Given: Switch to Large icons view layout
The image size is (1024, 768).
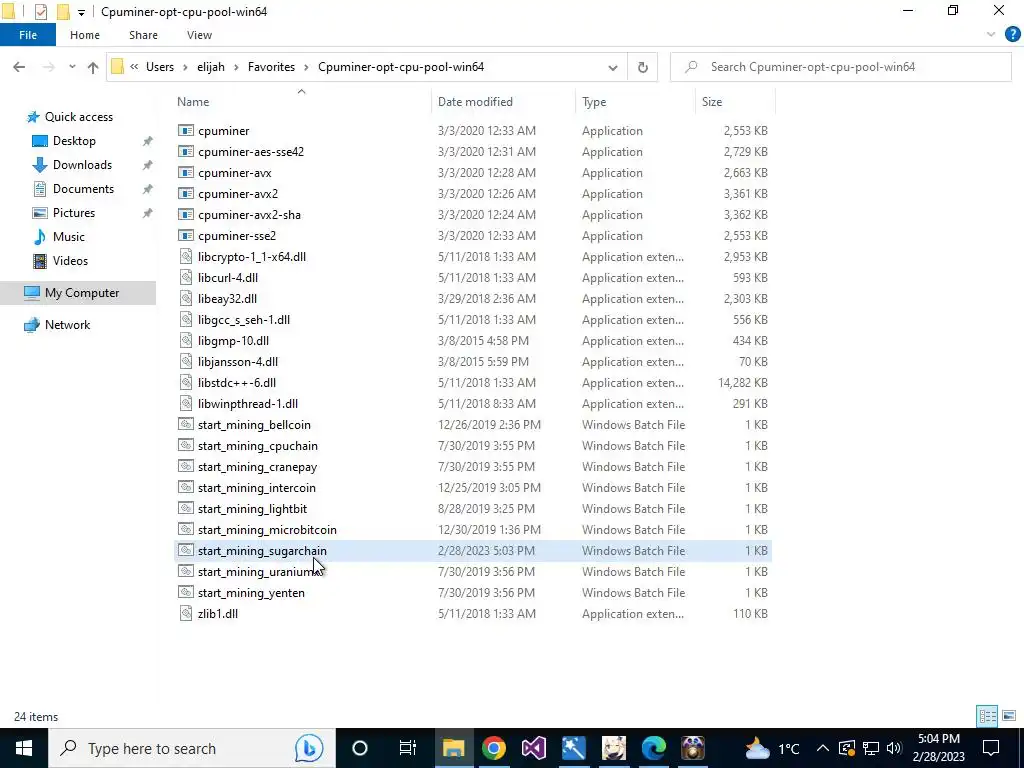Looking at the screenshot, I should point(1009,716).
